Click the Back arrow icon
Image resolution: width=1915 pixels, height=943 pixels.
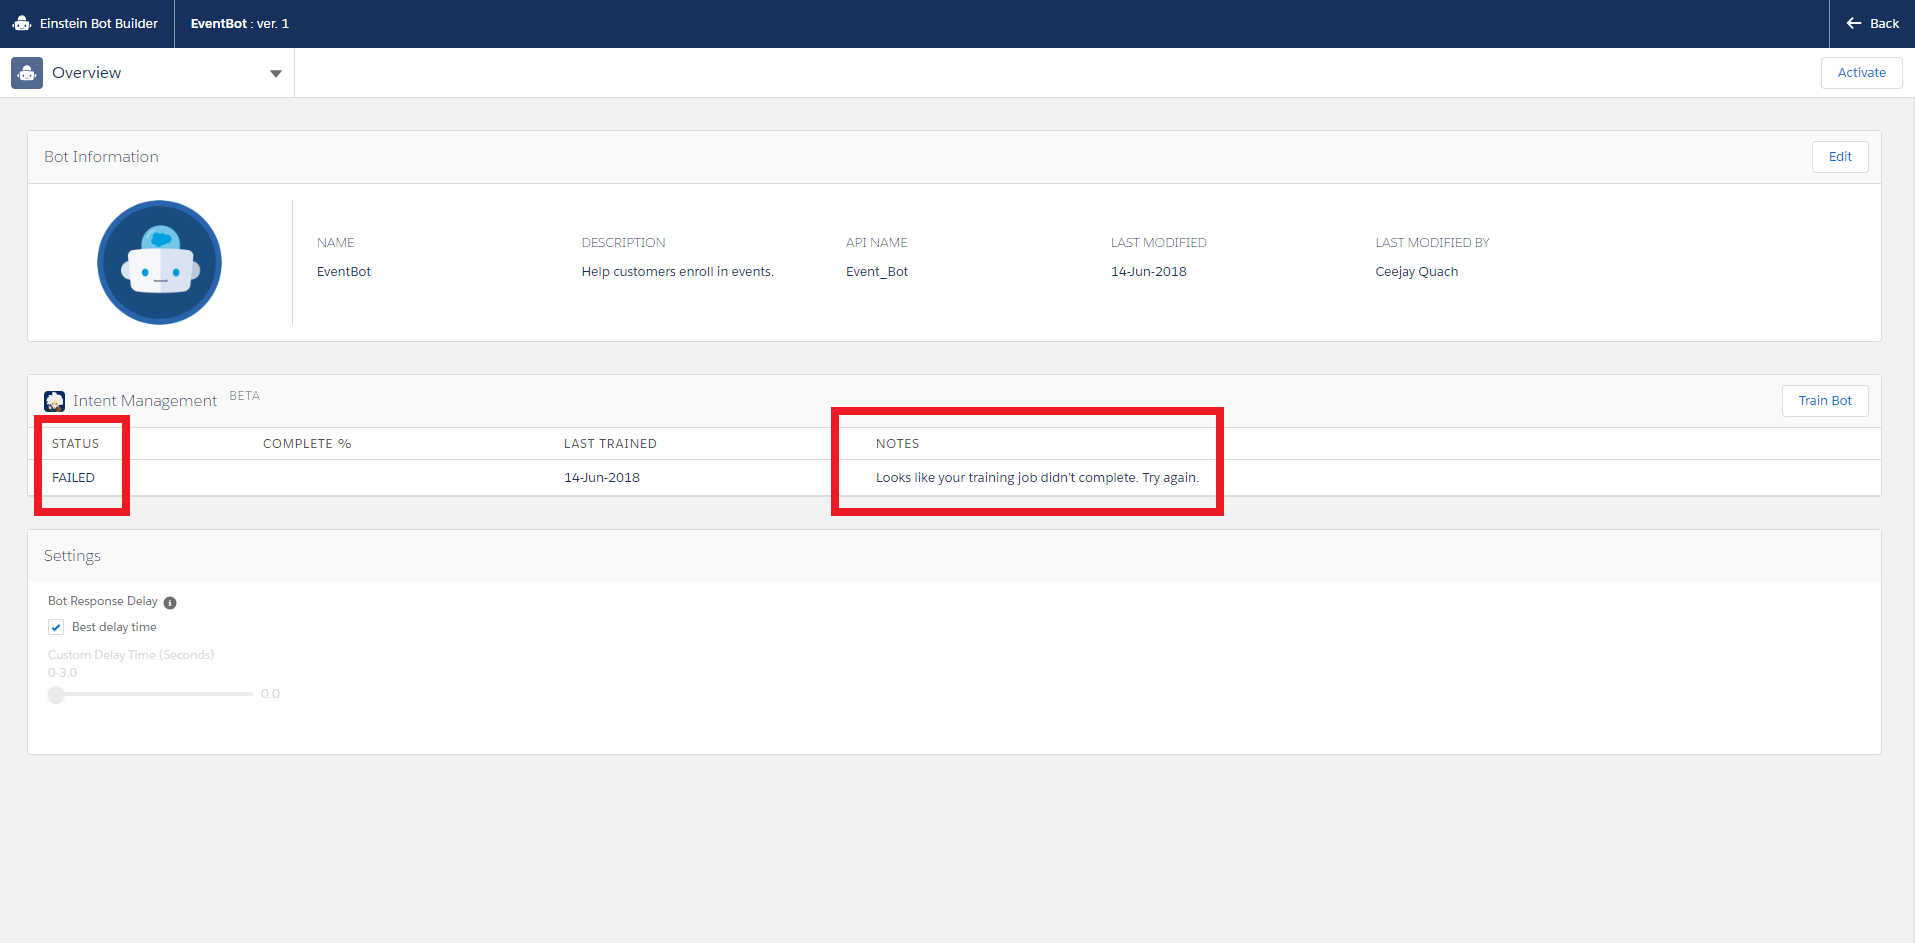click(1854, 23)
